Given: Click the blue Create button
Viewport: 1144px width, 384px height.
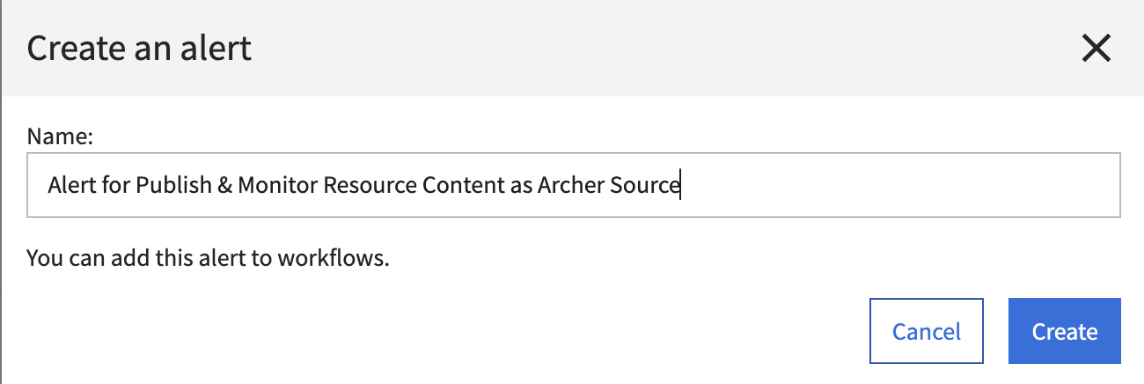Looking at the screenshot, I should pyautogui.click(x=1064, y=331).
